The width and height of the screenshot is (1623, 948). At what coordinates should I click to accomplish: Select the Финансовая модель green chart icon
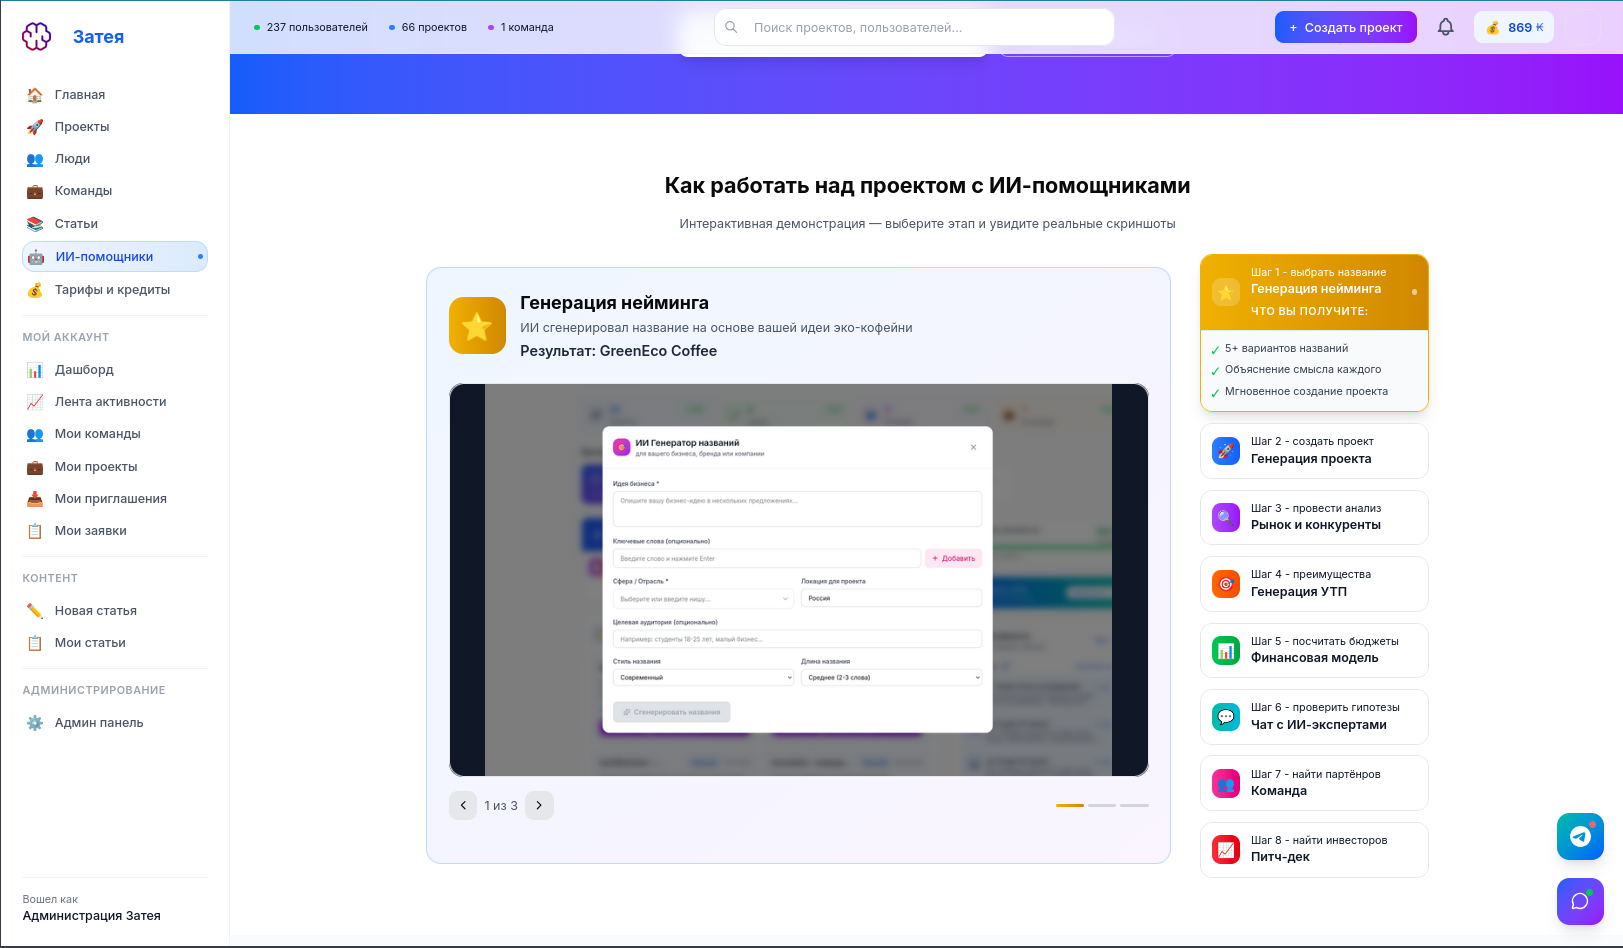[1225, 650]
